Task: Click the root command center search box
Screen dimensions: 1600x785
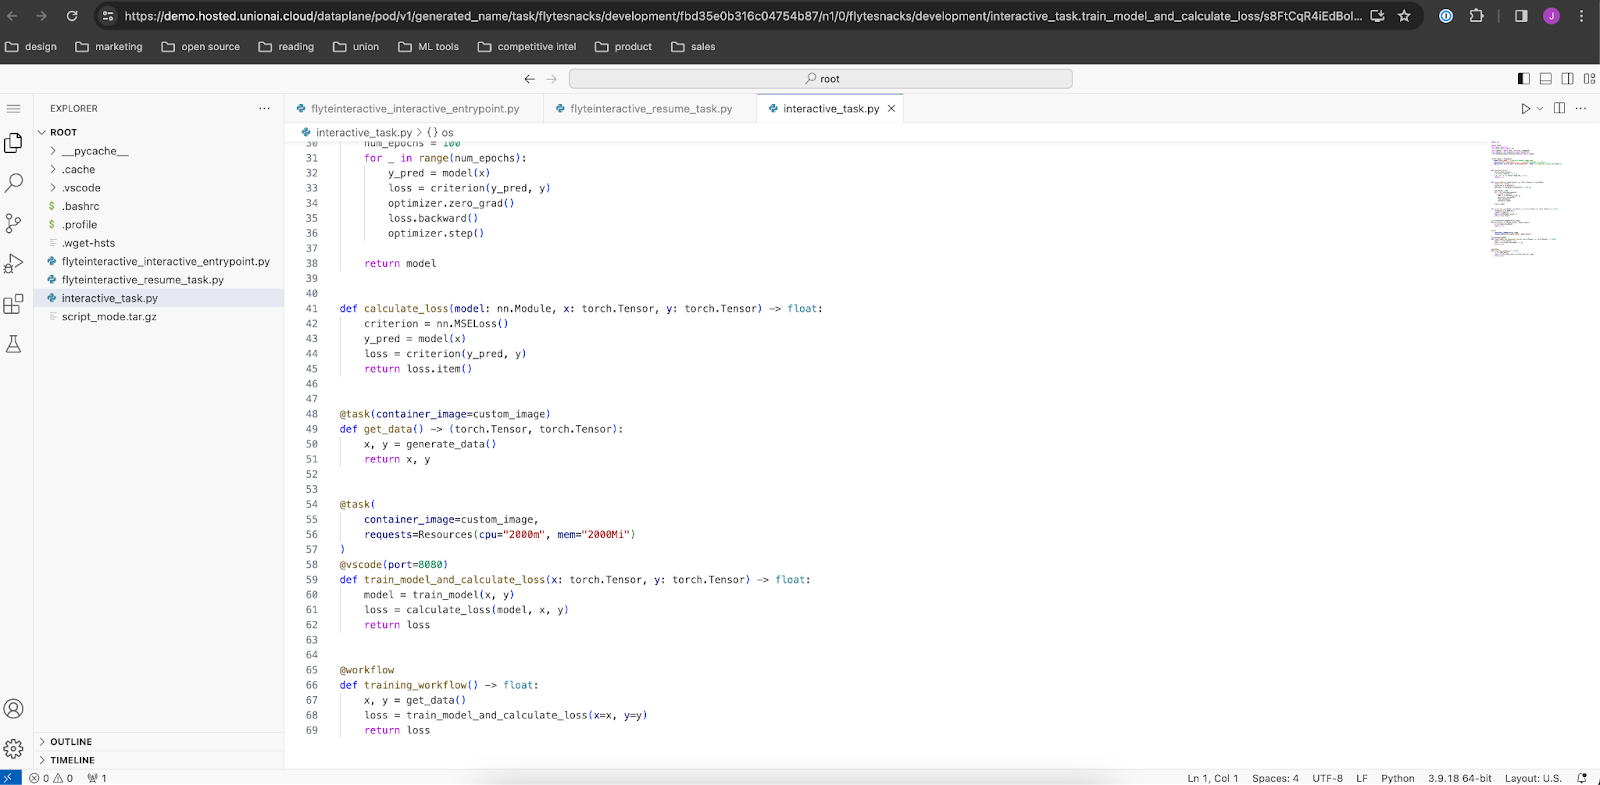Action: tap(821, 79)
